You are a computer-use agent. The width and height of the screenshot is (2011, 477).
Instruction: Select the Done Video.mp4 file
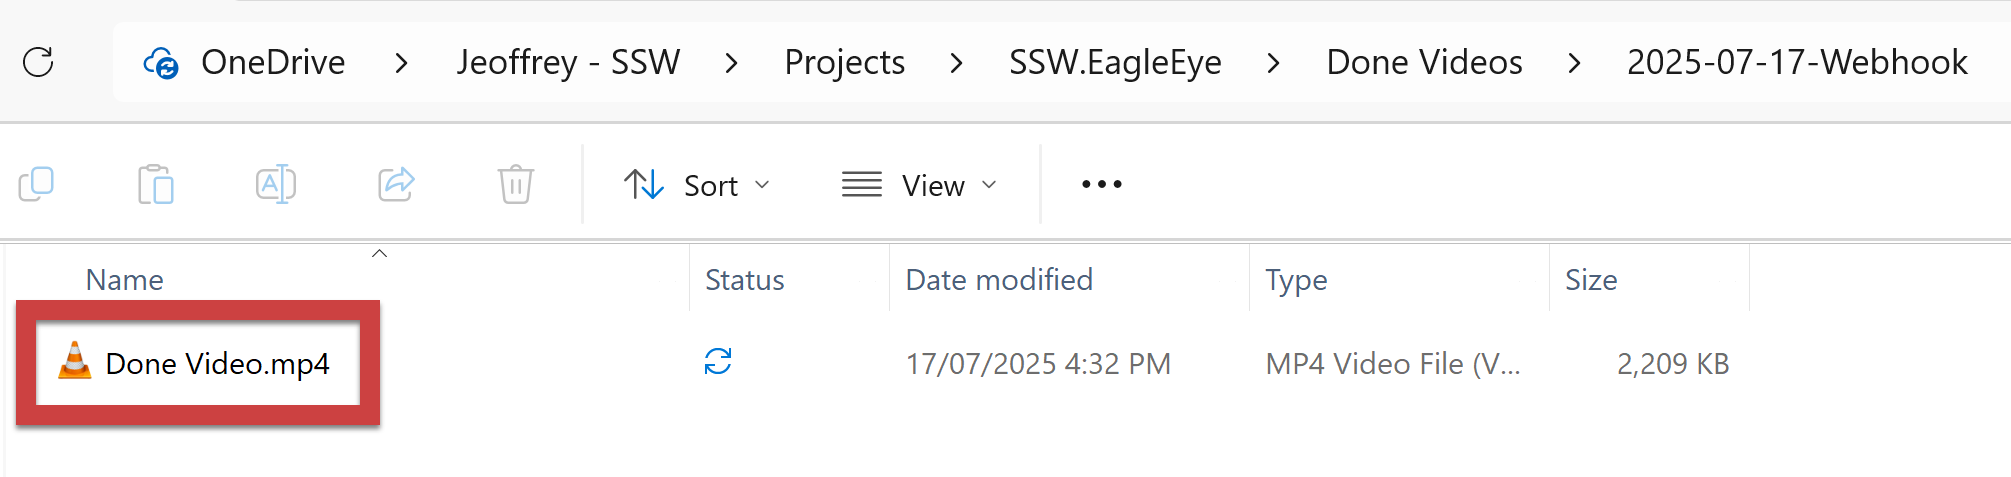(217, 364)
